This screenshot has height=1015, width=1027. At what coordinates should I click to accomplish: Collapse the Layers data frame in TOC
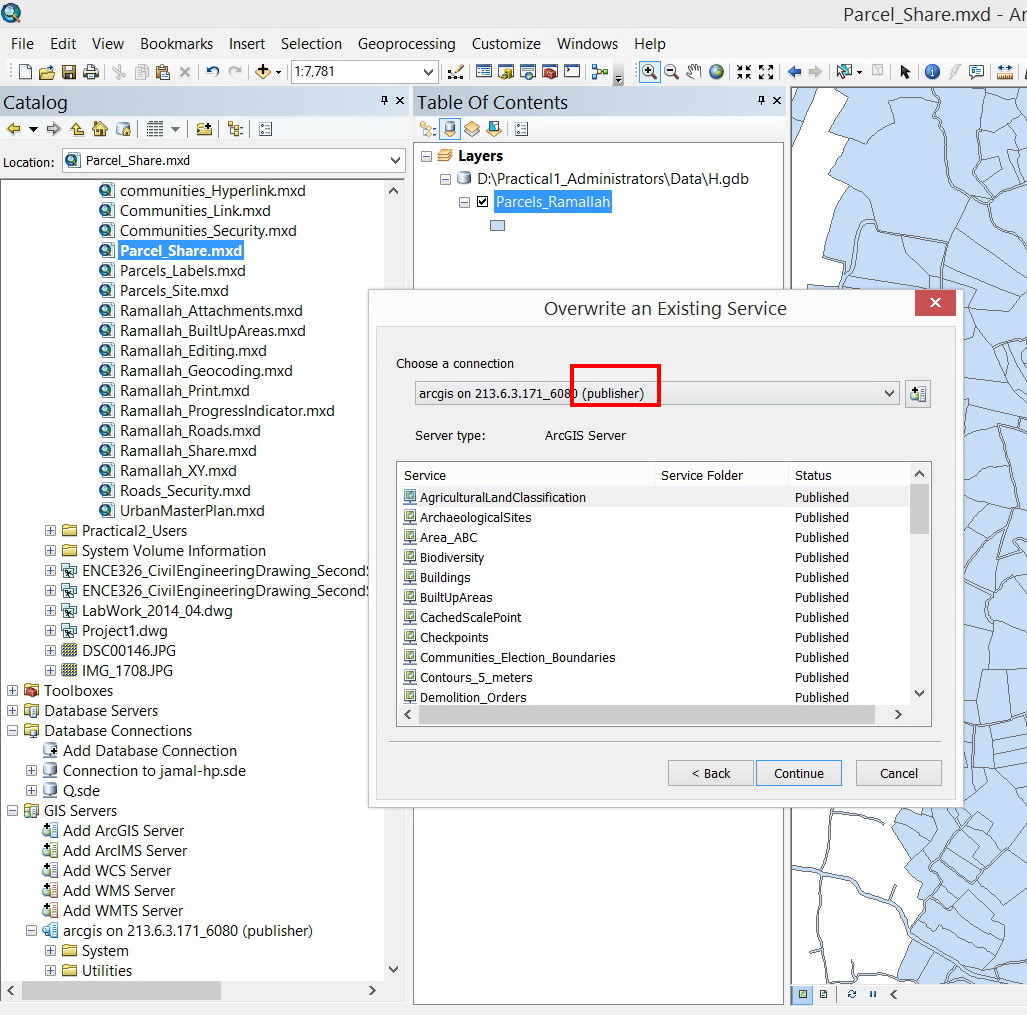426,156
